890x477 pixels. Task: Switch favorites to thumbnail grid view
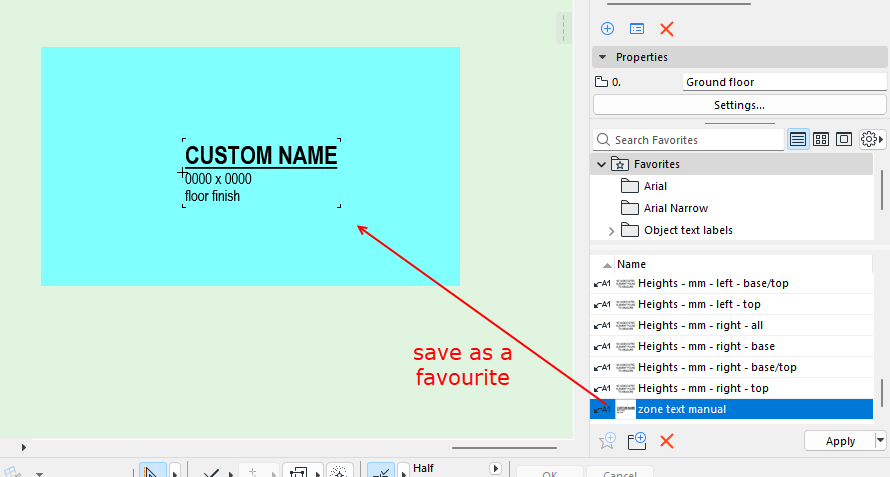[x=821, y=139]
